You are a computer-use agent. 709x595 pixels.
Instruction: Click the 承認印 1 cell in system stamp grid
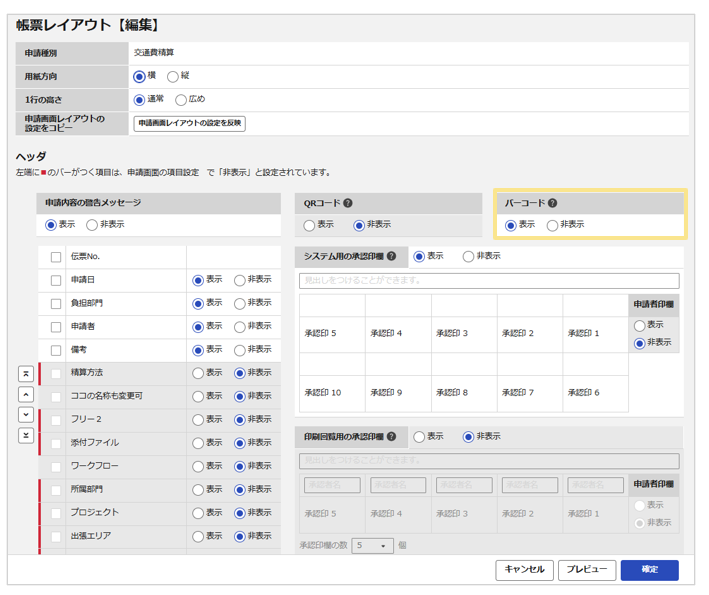[596, 333]
